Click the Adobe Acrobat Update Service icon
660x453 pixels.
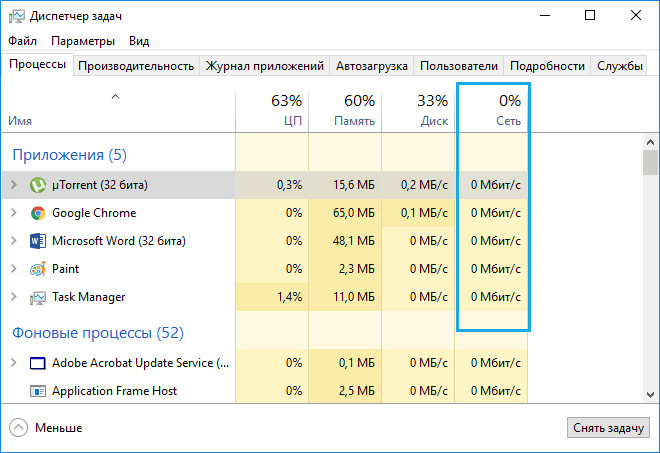click(x=38, y=363)
